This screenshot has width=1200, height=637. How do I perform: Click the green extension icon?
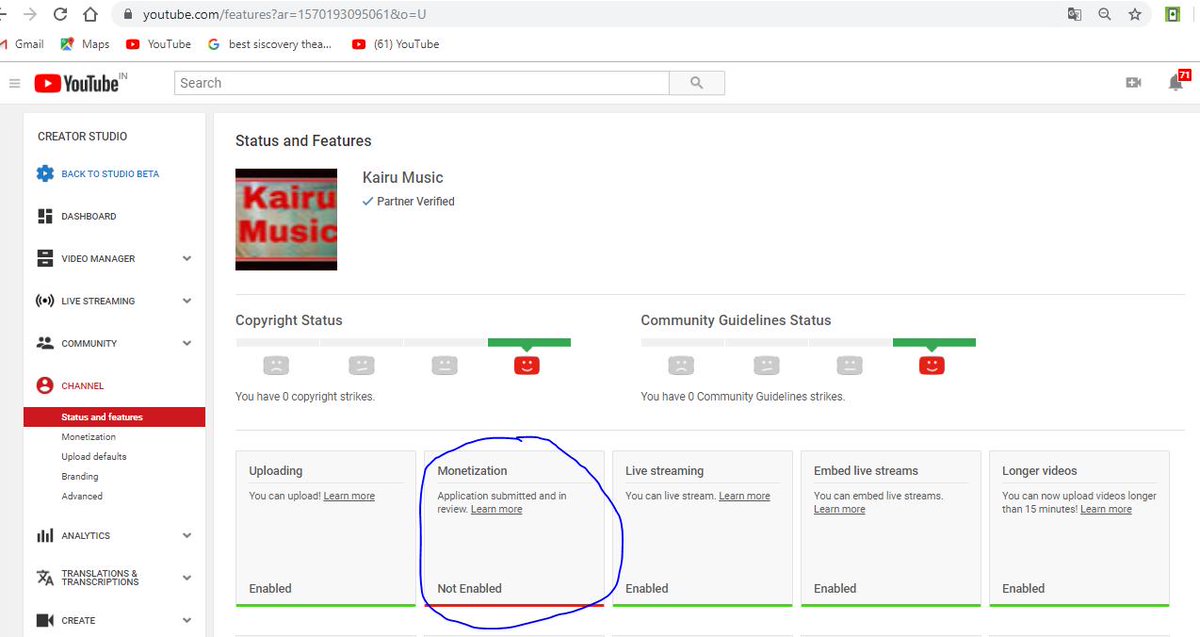point(1173,15)
